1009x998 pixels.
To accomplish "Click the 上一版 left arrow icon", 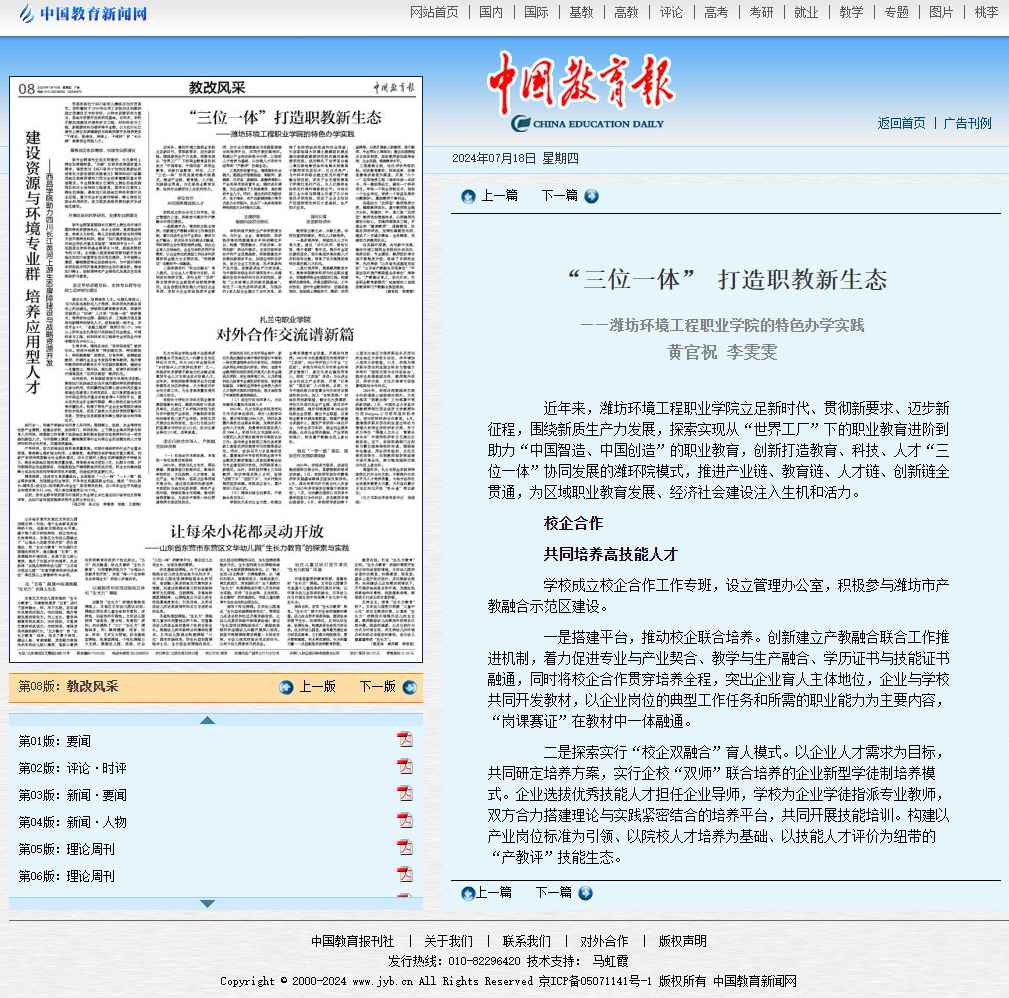I will [x=286, y=687].
